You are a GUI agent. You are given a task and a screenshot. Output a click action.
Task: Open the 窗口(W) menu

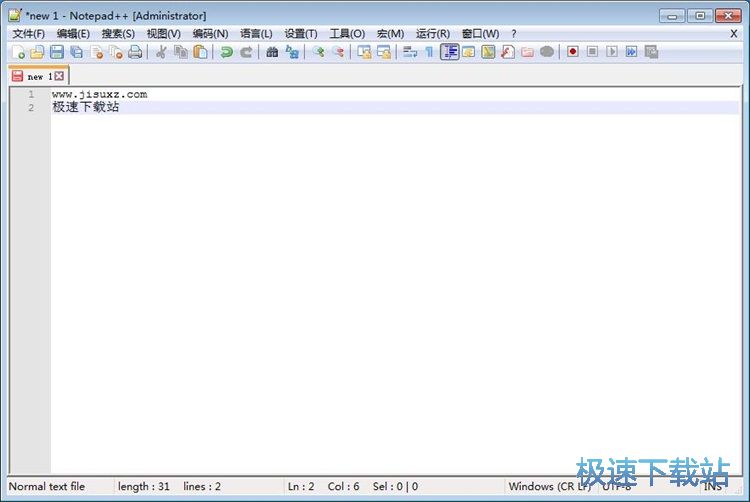(481, 33)
